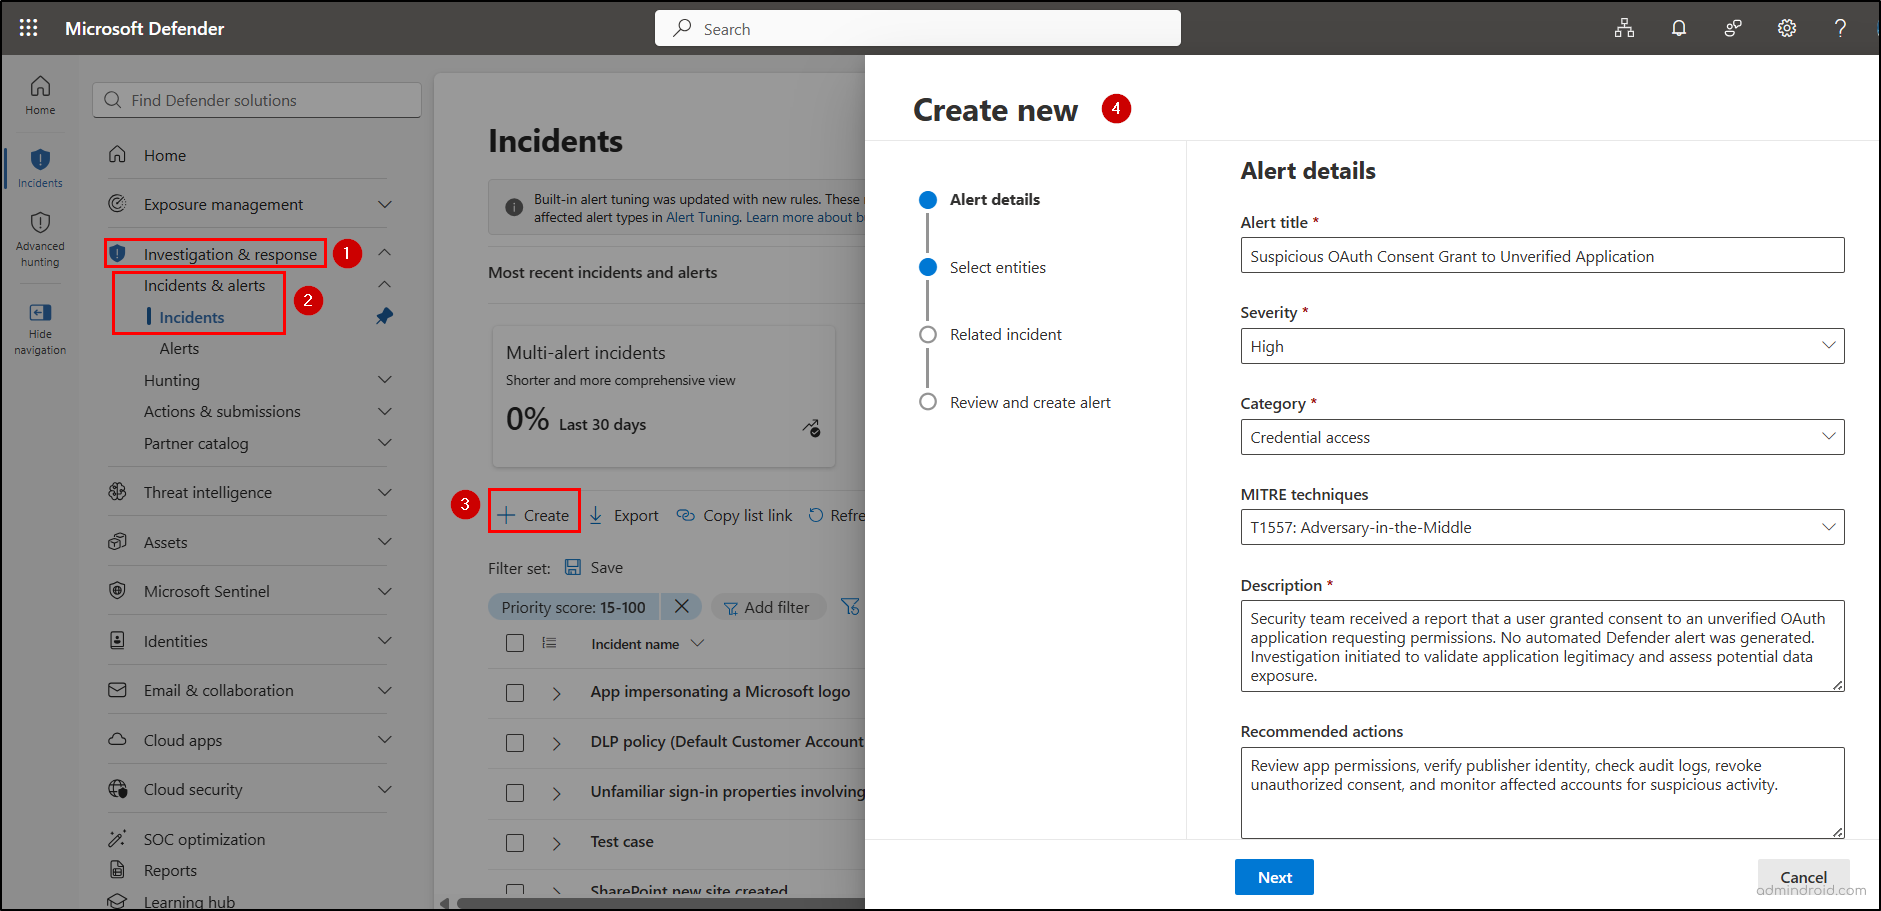Open Partner catalog menu item
Screen dimensions: 1881x911
(196, 443)
